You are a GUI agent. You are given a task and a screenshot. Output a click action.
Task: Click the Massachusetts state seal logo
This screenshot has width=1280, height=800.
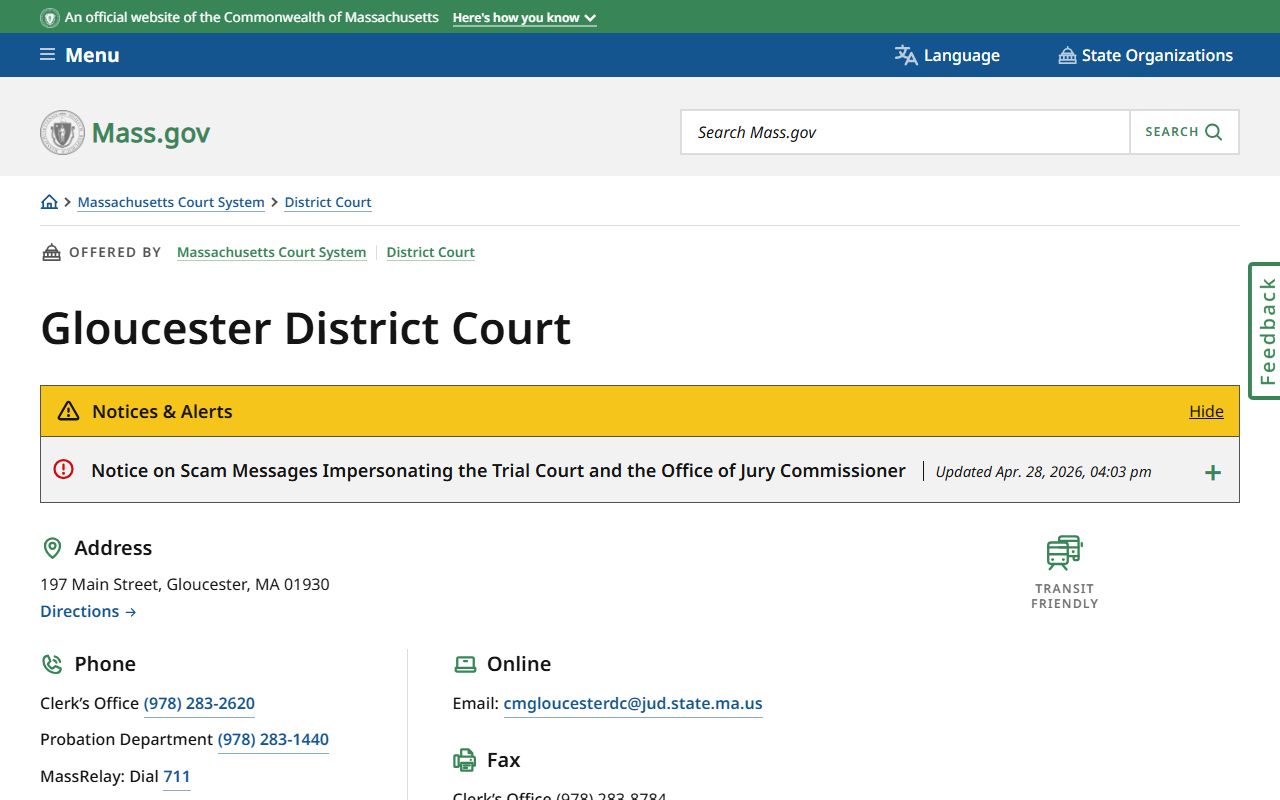[x=62, y=132]
